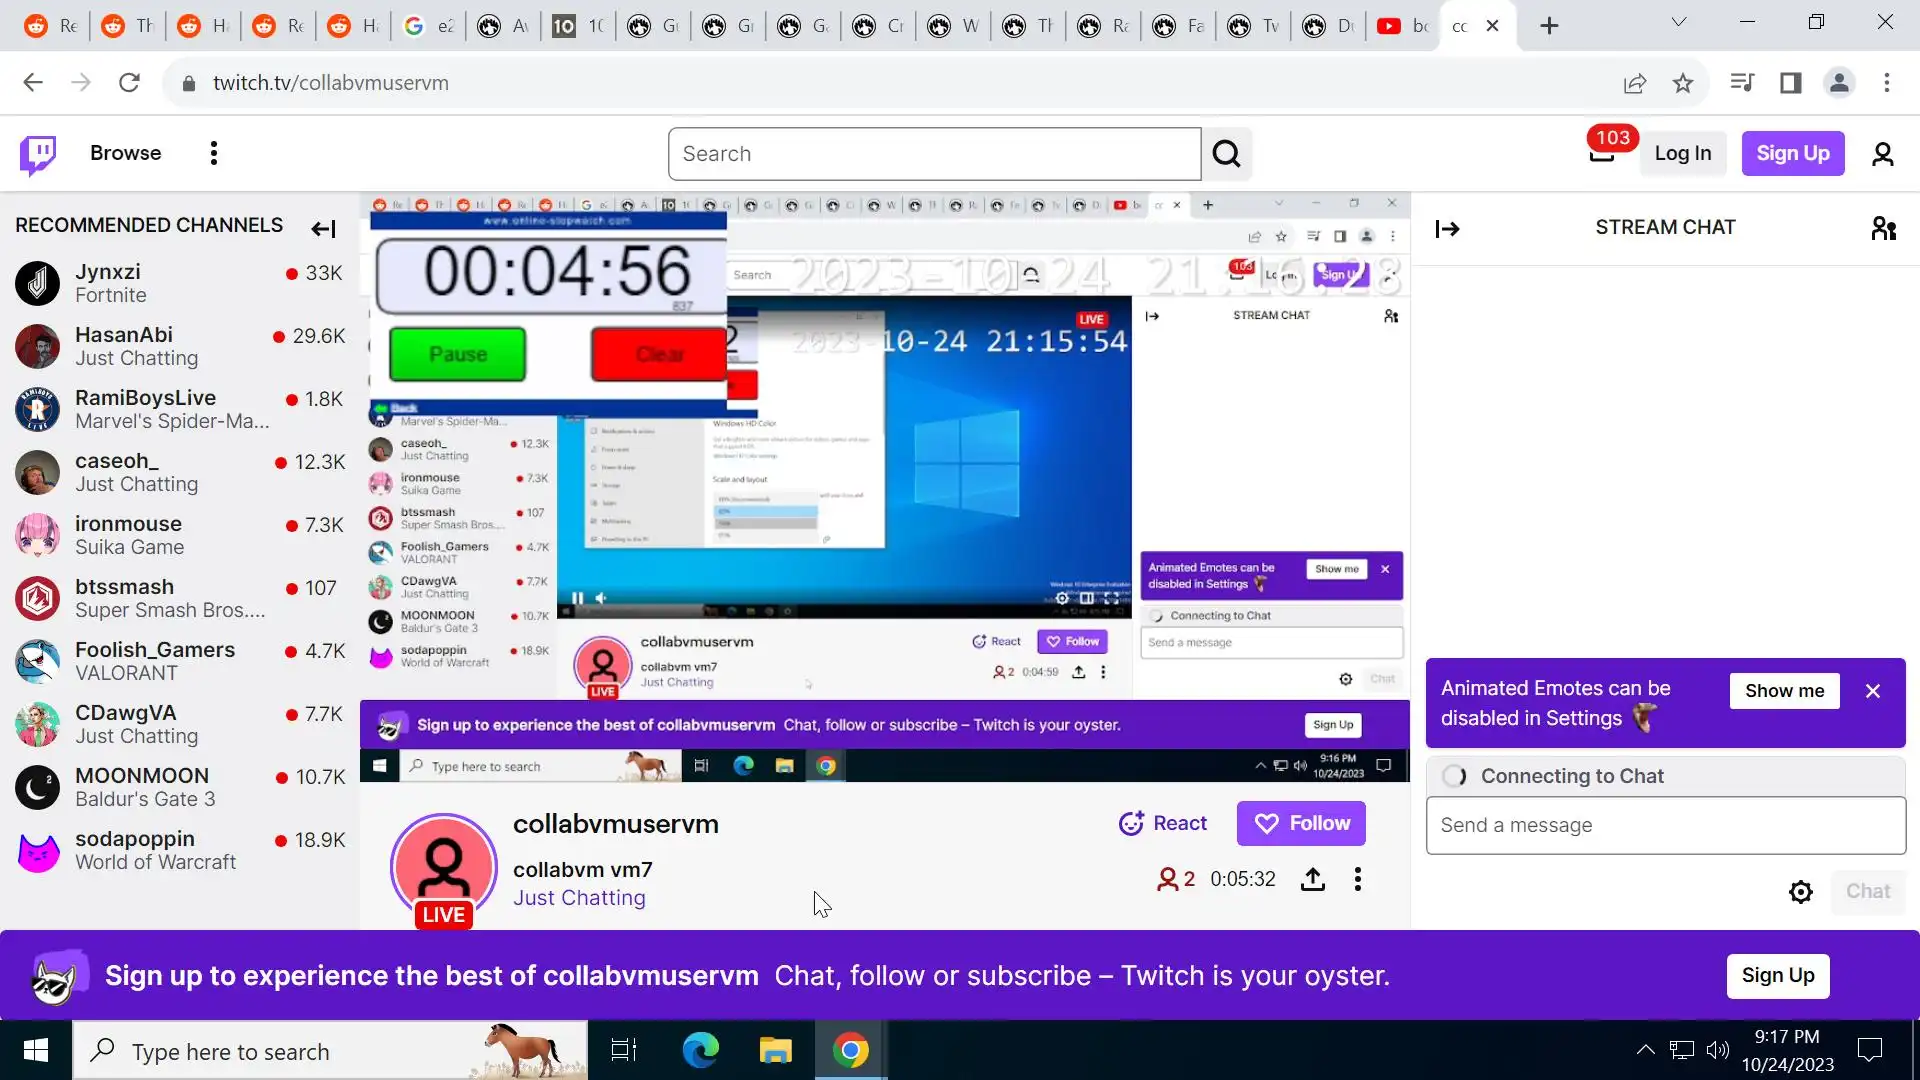Viewport: 1920px width, 1080px height.
Task: Collapse the Stream Chat panel
Action: [1447, 229]
